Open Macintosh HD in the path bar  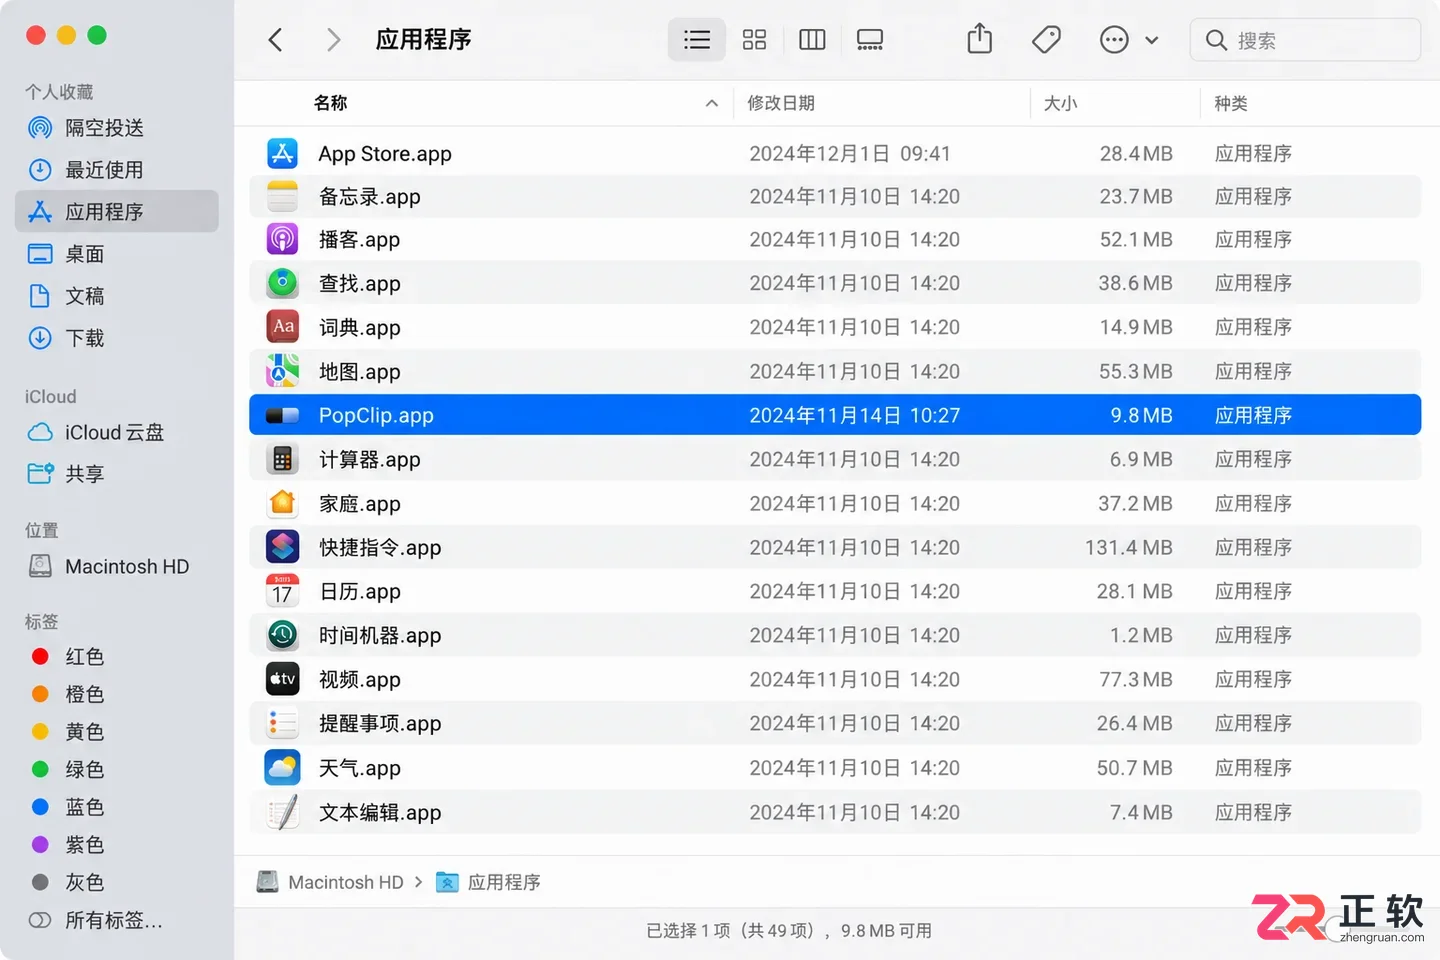pyautogui.click(x=331, y=882)
